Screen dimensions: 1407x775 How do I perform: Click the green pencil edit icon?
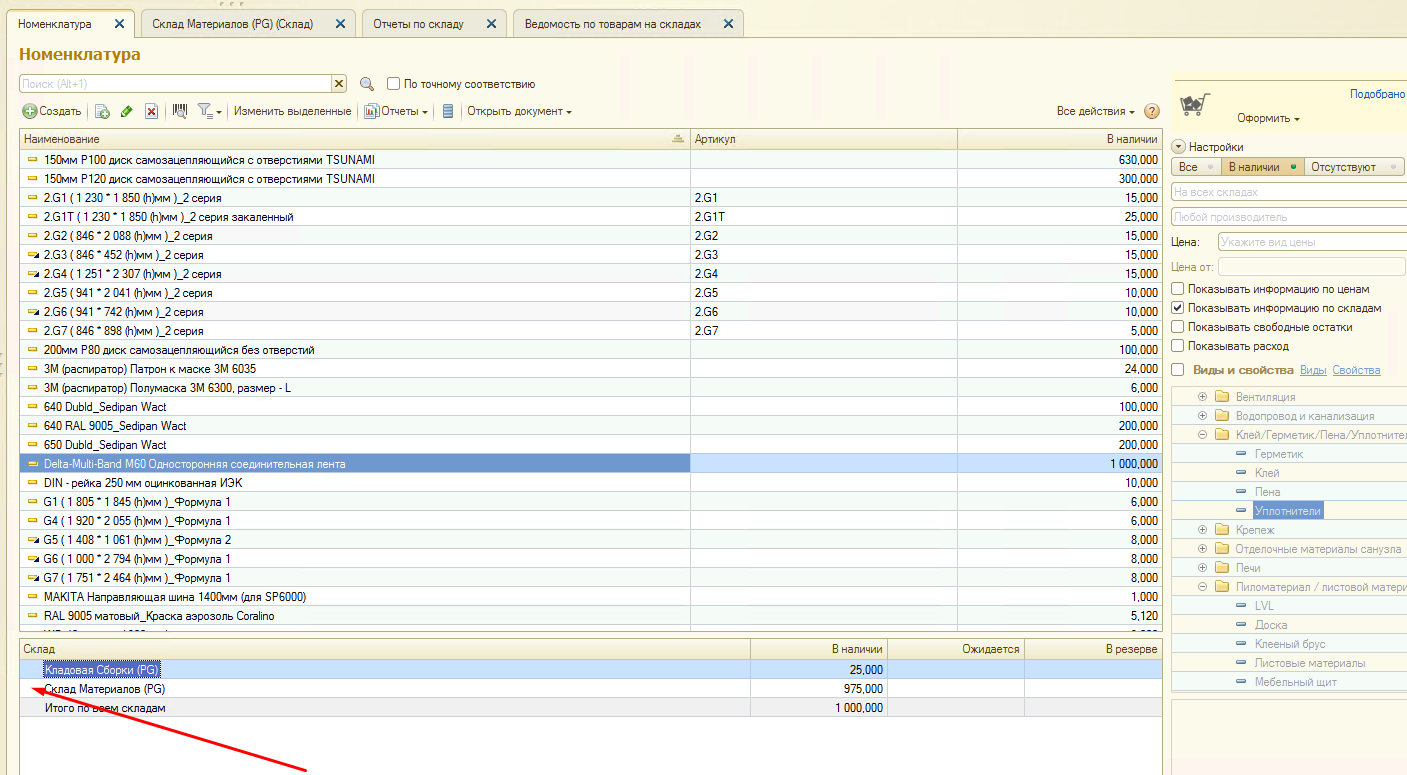click(127, 112)
